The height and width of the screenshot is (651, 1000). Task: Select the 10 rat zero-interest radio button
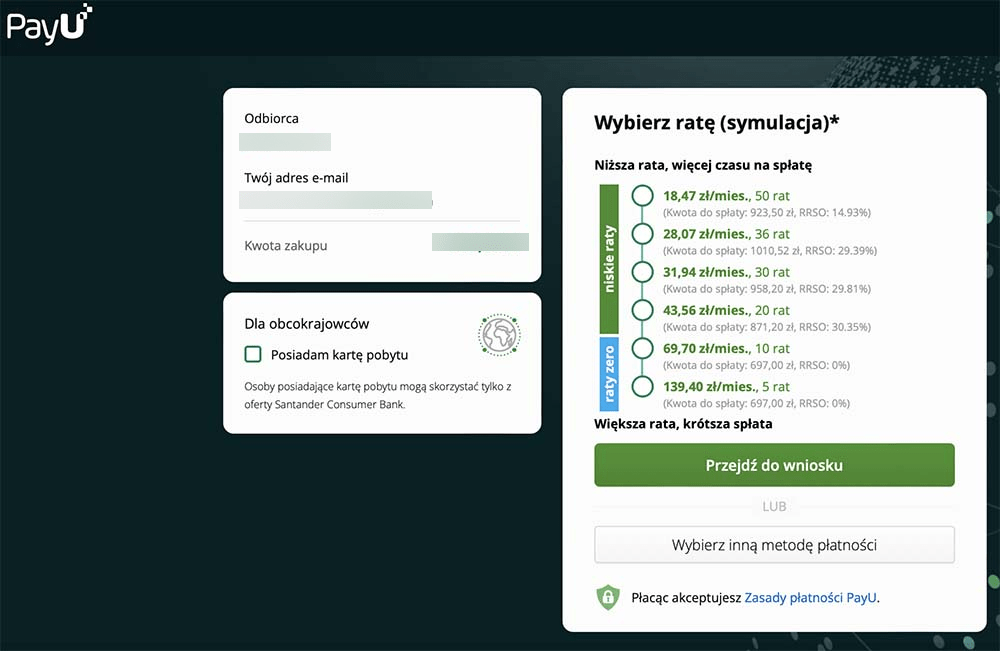[643, 348]
